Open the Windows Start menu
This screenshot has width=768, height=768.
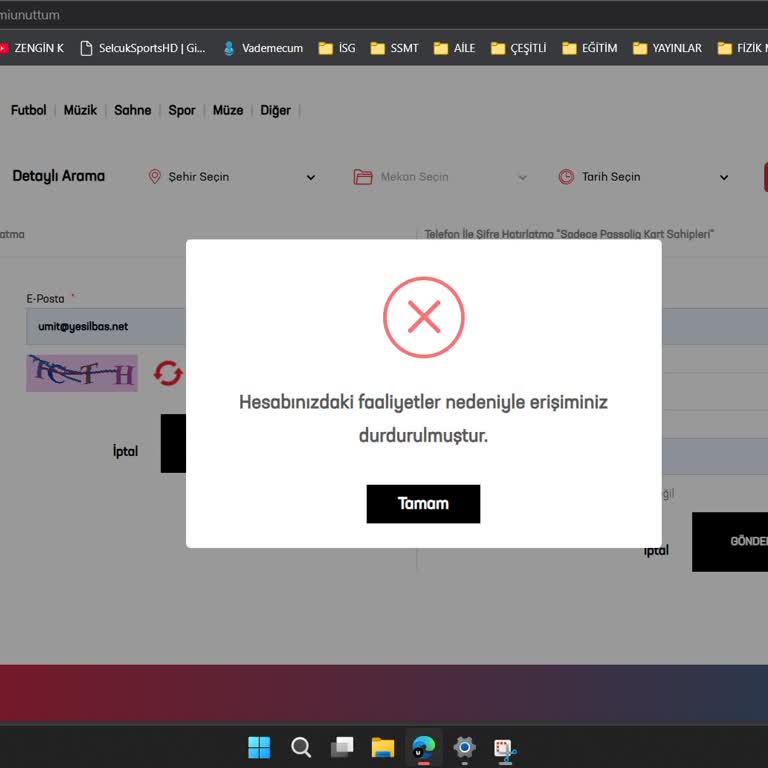[259, 747]
